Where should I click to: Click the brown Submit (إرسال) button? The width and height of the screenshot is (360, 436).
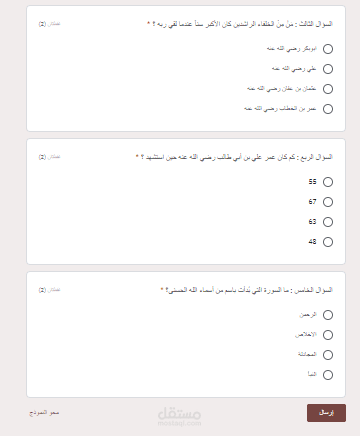coord(326,413)
